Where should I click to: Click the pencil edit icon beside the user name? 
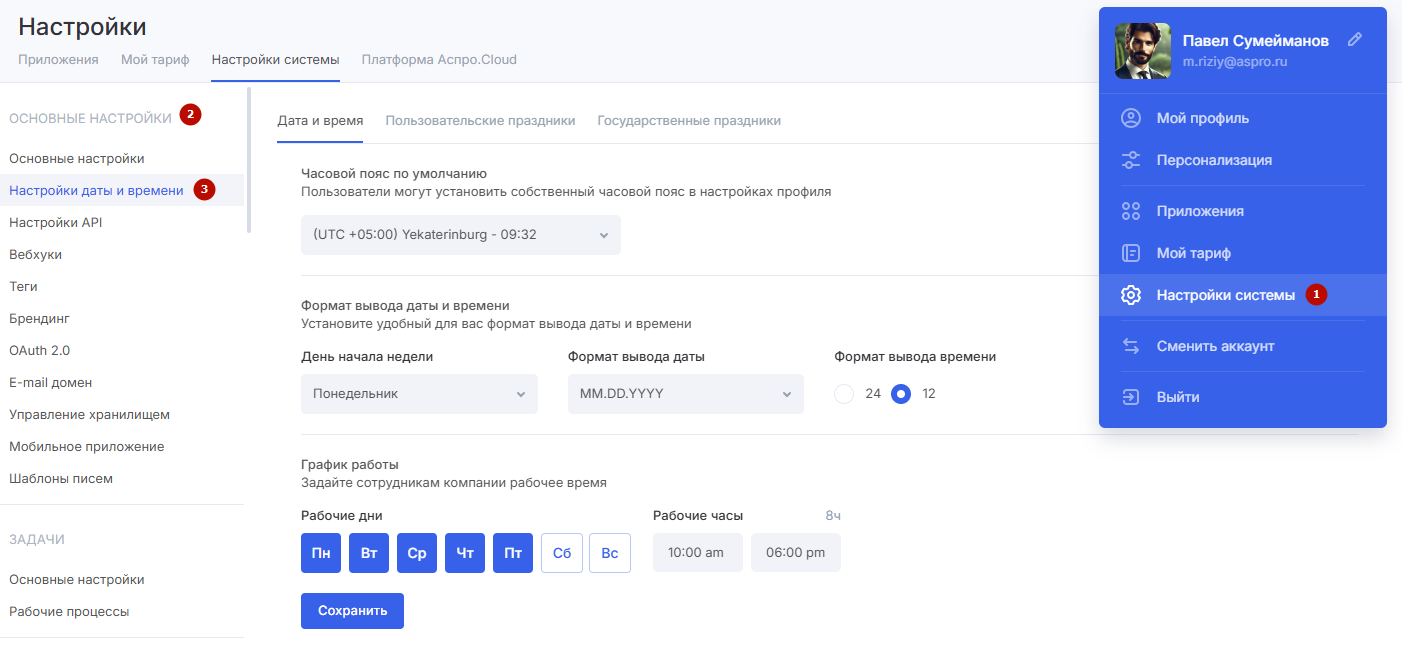(1355, 40)
